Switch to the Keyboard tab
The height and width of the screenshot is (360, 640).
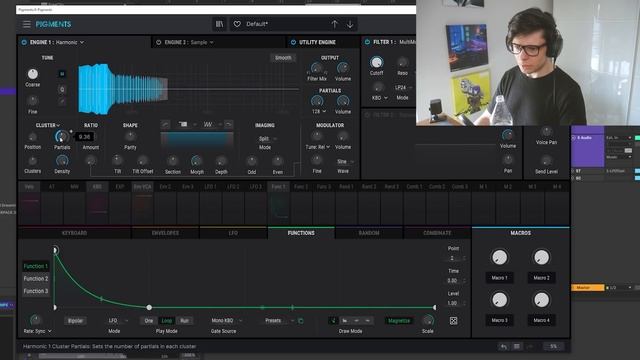coord(74,233)
